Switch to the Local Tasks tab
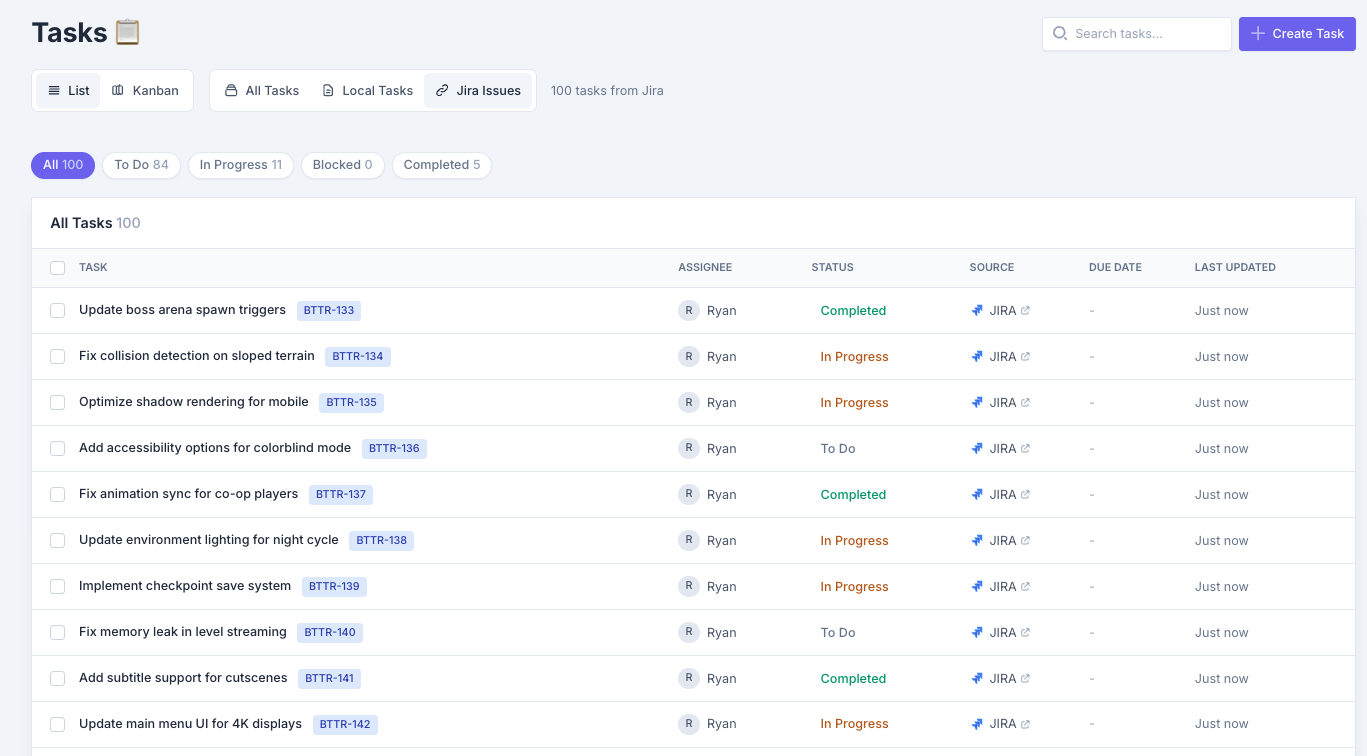This screenshot has height=756, width=1367. tap(367, 90)
